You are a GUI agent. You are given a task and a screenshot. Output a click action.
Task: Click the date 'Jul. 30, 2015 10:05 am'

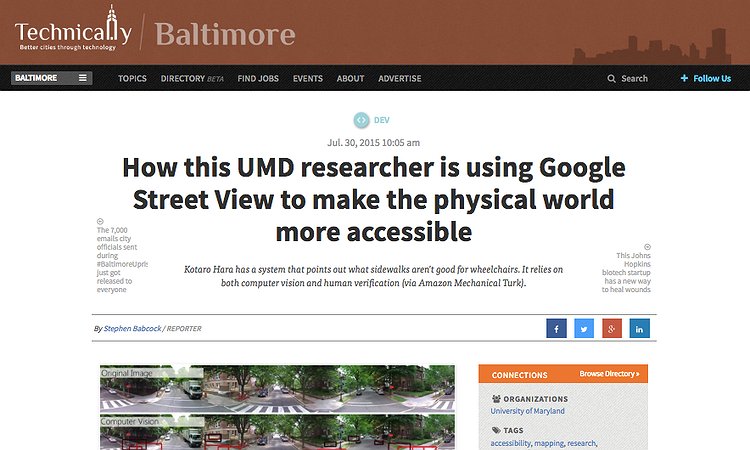[x=374, y=143]
